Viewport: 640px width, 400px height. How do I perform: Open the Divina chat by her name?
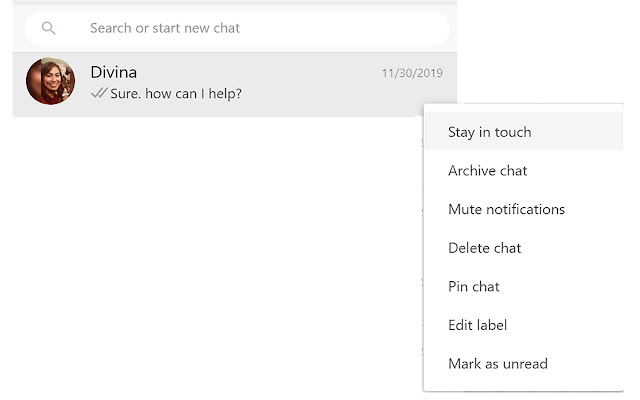(x=113, y=72)
